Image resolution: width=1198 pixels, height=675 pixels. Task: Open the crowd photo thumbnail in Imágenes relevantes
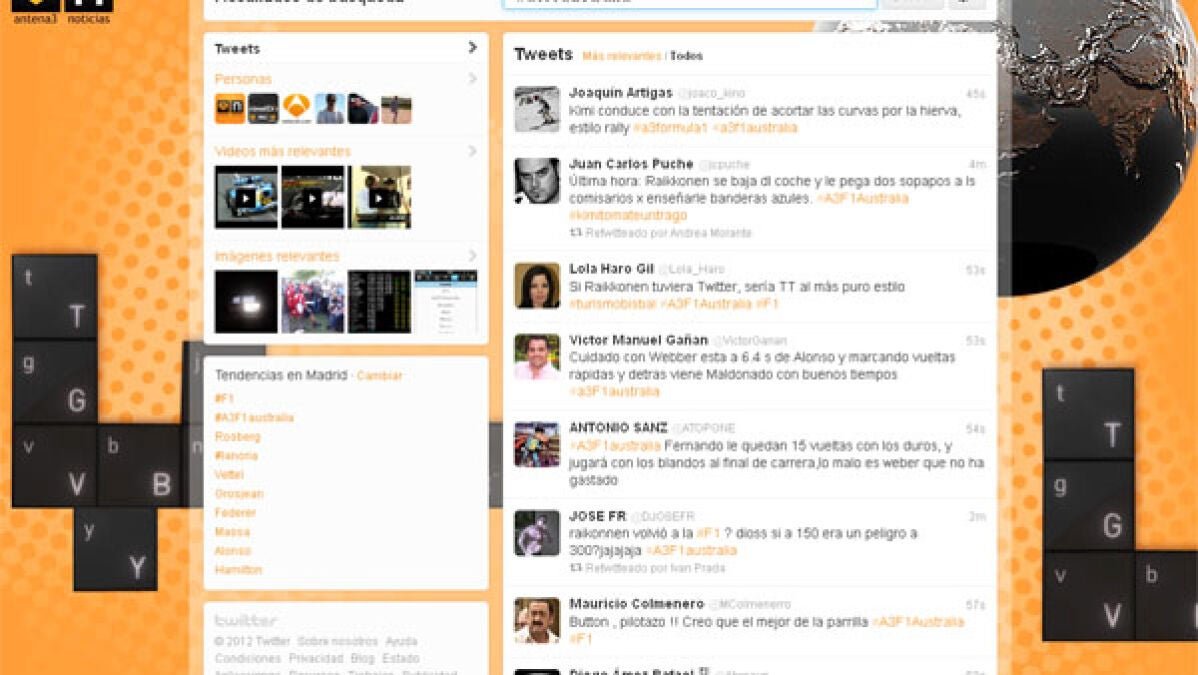(x=312, y=301)
